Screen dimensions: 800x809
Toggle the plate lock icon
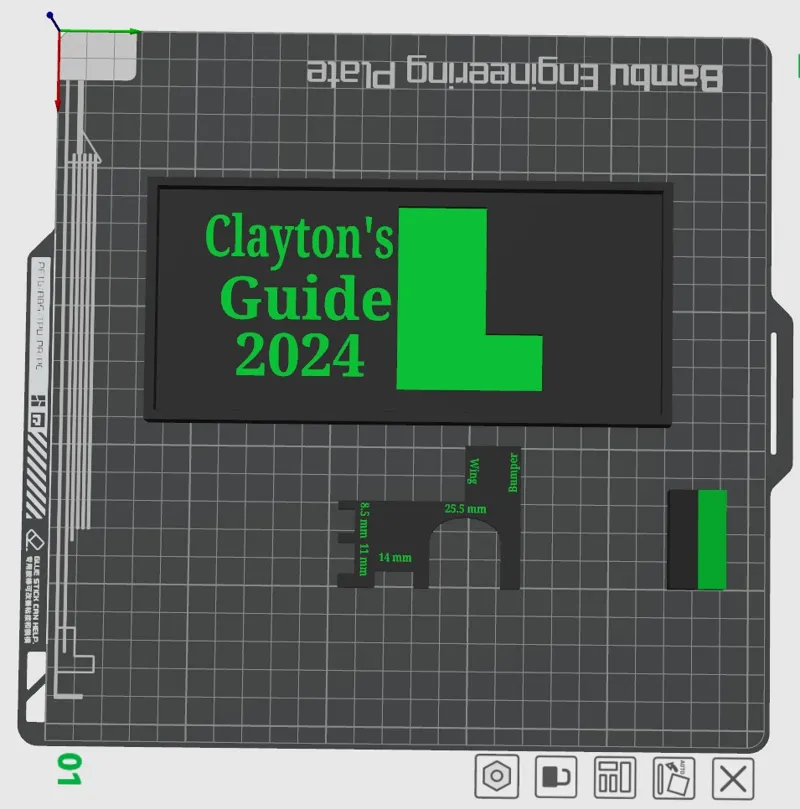pyautogui.click(x=556, y=776)
